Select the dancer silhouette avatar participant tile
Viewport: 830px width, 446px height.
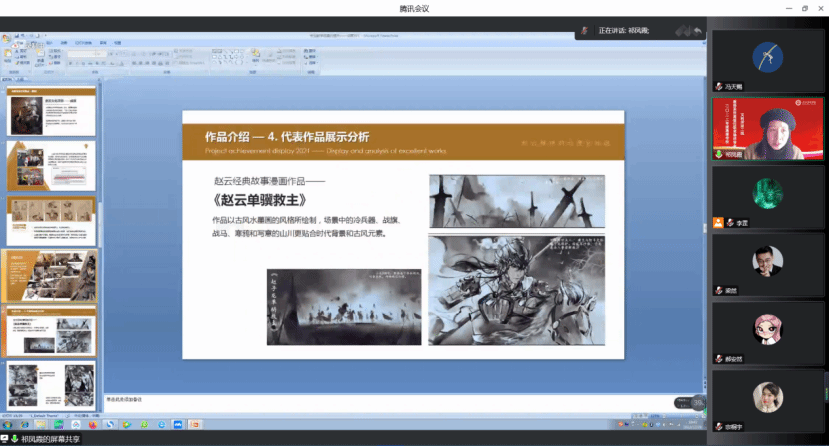(768, 61)
